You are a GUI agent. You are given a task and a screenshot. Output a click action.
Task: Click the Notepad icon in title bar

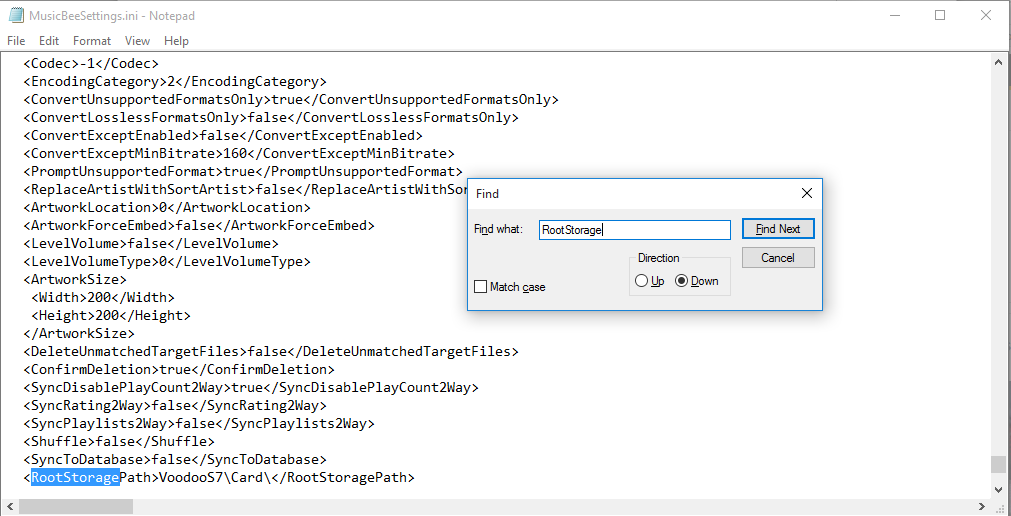pyautogui.click(x=16, y=15)
